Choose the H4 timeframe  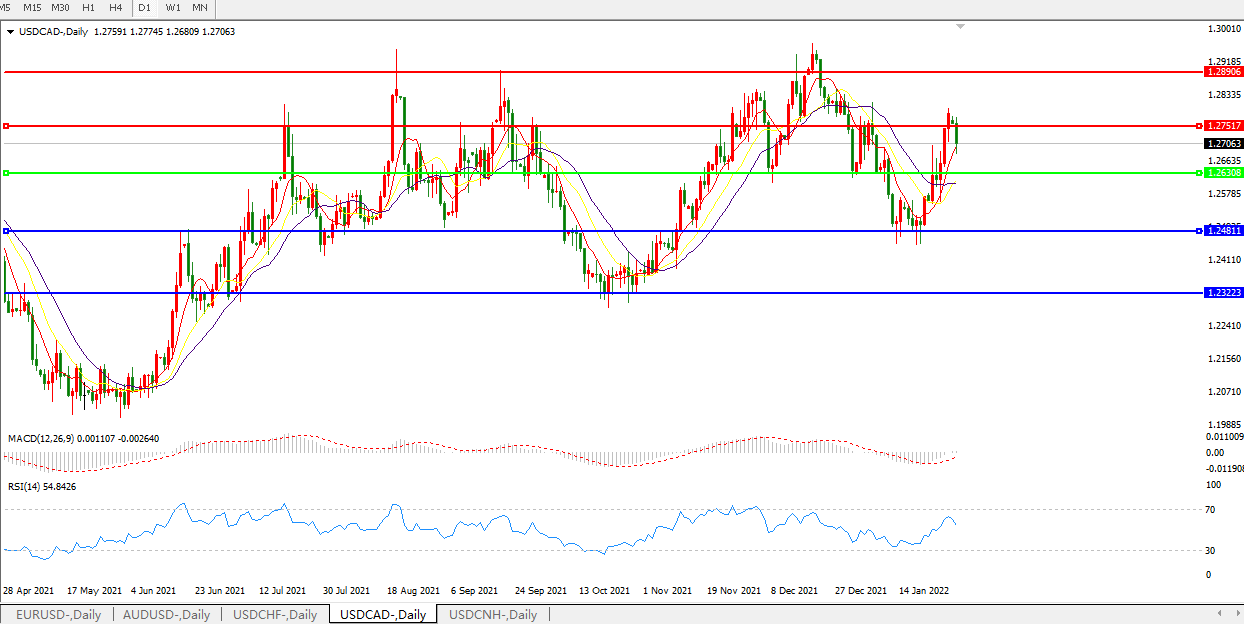click(116, 7)
